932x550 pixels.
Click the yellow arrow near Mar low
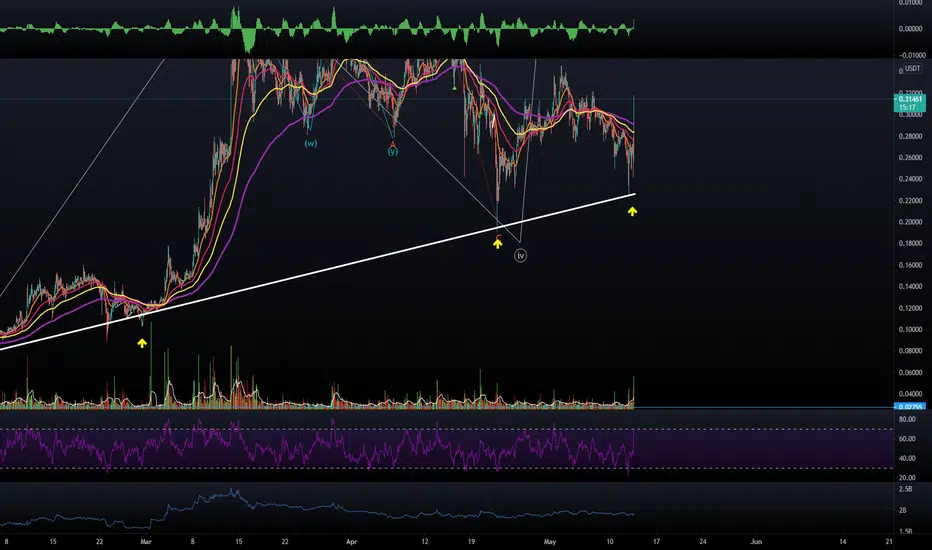[x=142, y=343]
